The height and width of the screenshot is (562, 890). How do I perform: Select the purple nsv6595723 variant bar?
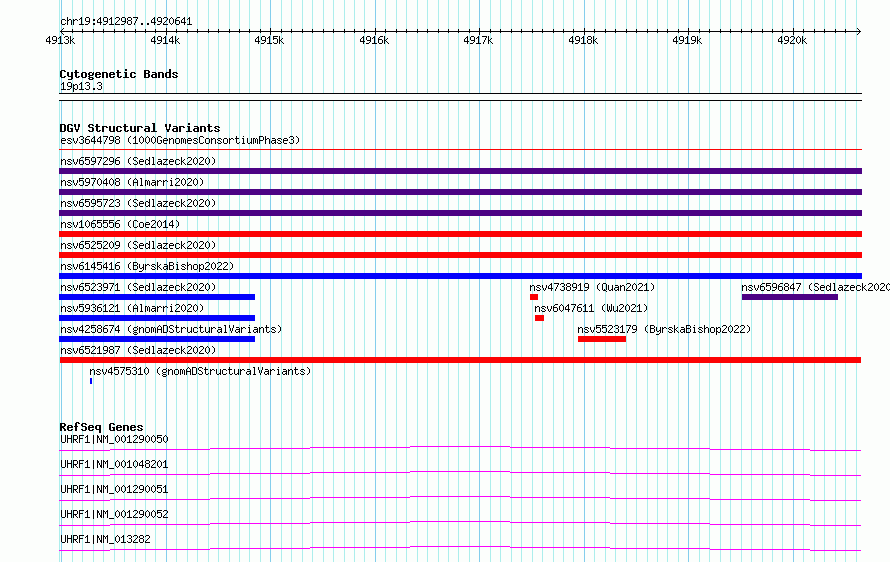(x=460, y=213)
